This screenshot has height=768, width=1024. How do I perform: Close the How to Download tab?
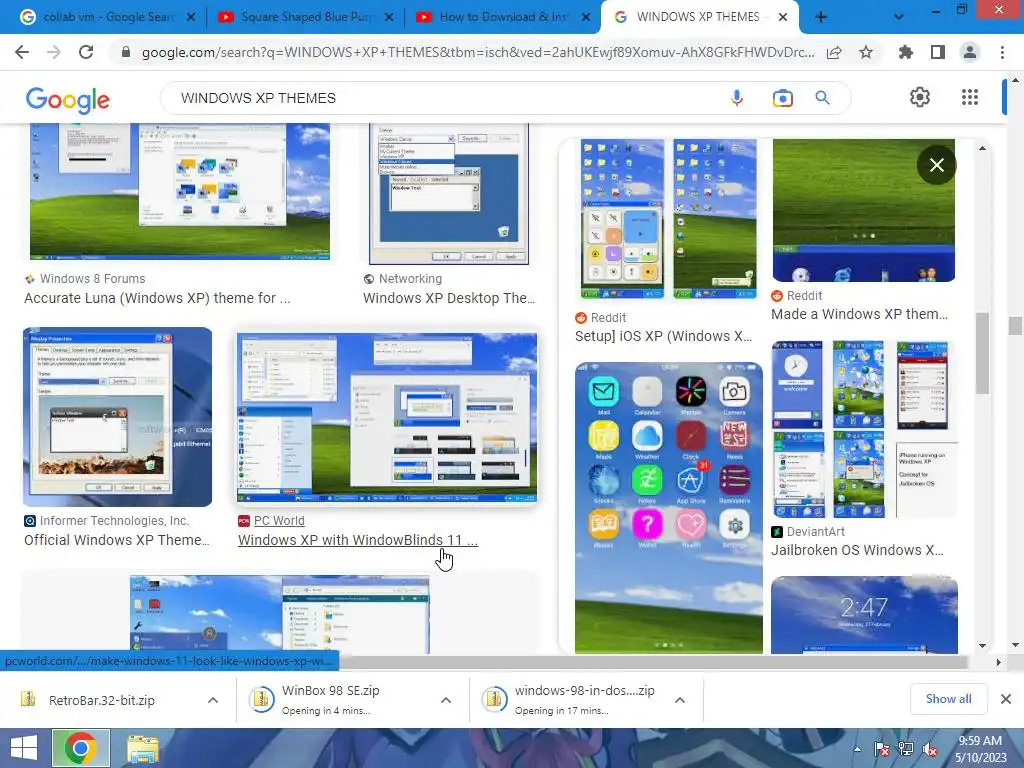tap(586, 18)
